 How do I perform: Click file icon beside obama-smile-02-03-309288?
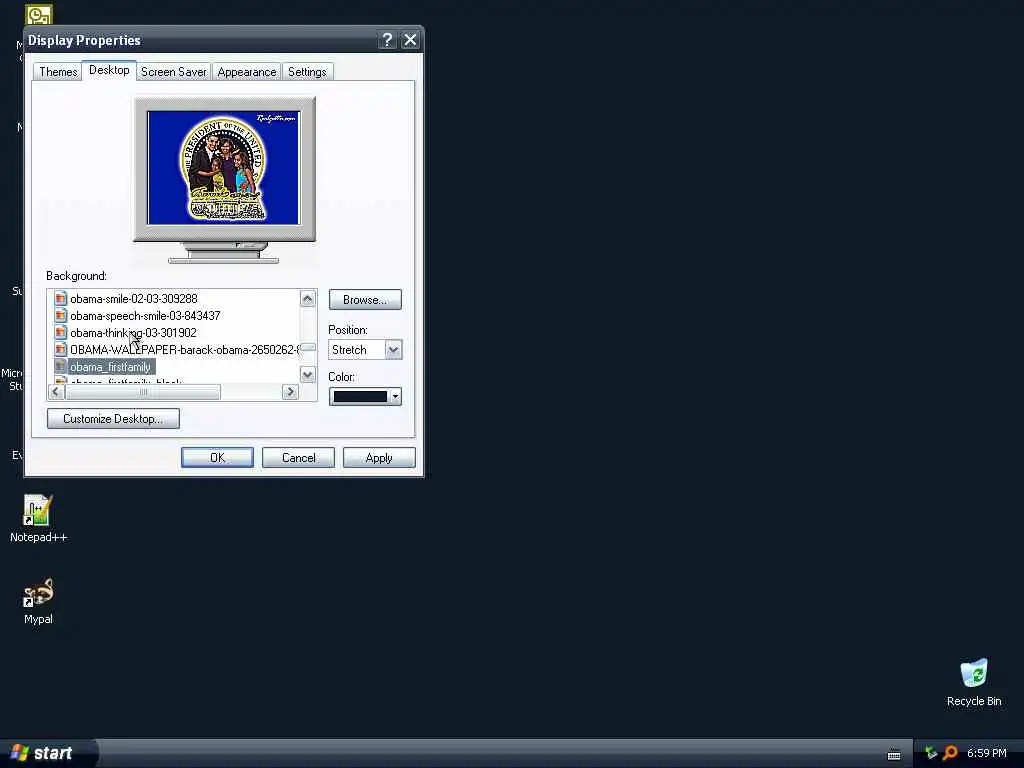pos(61,298)
